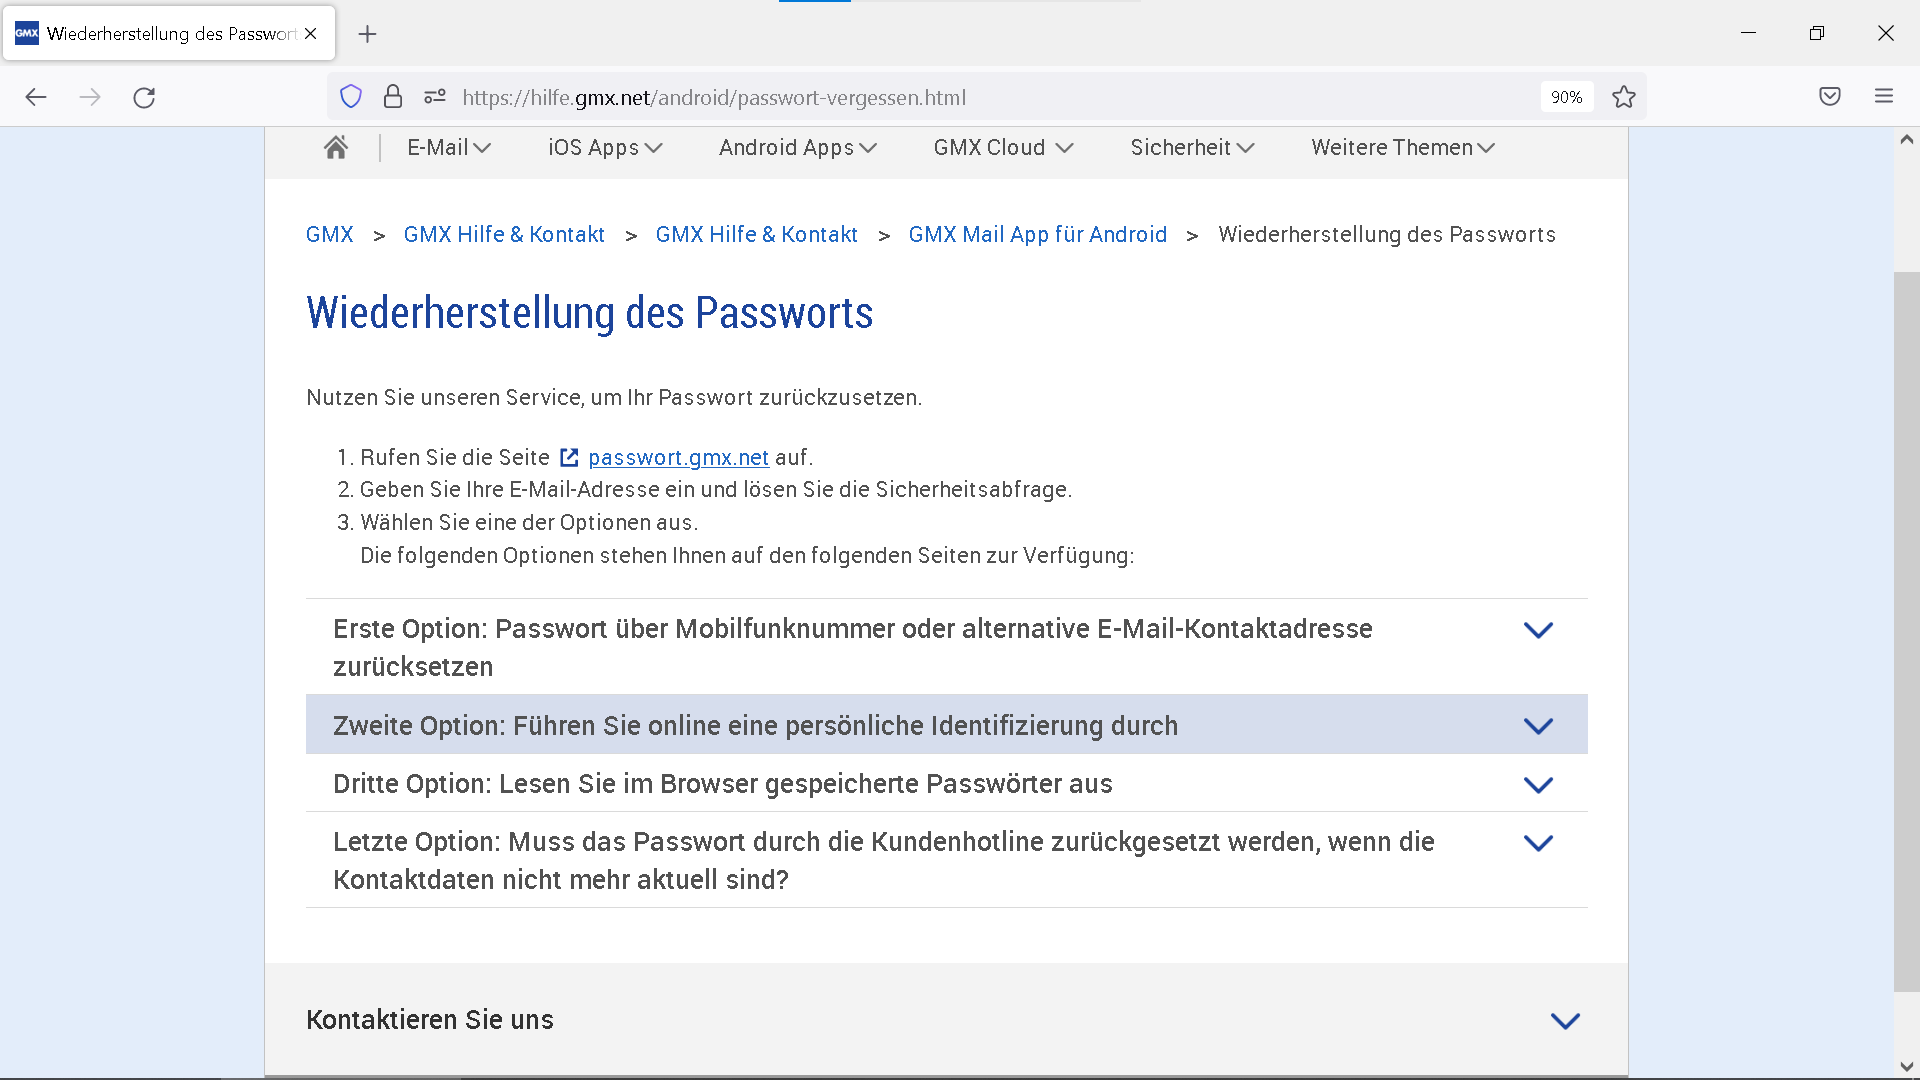1920x1080 pixels.
Task: Go back to the previous page
Action: pos(36,97)
